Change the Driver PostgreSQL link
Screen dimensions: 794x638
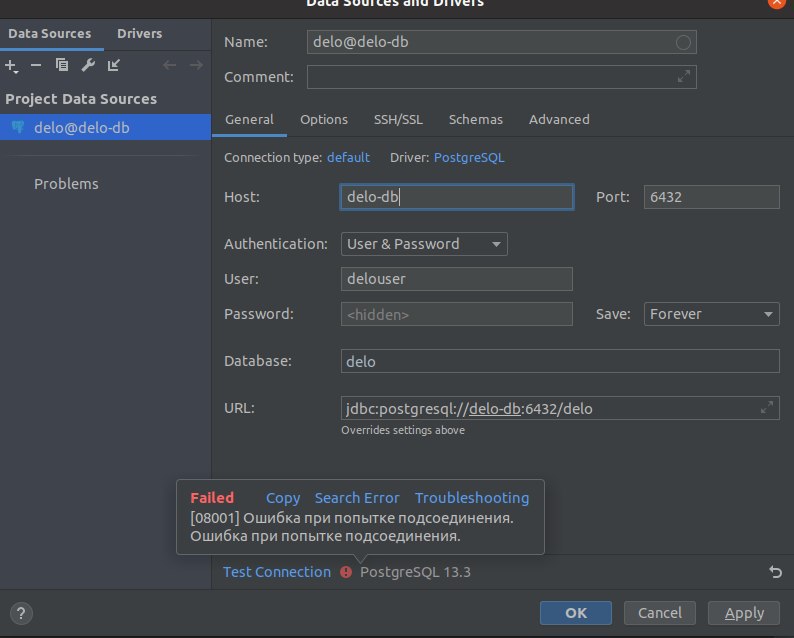tap(469, 157)
